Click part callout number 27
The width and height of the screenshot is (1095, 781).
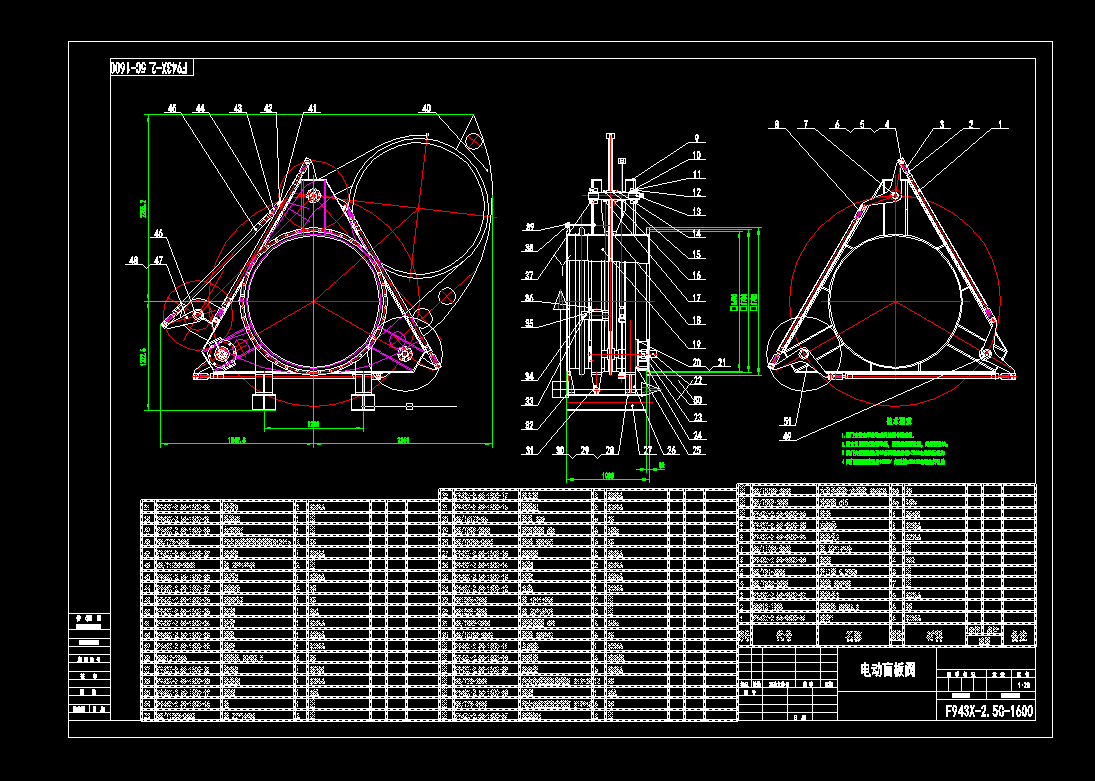[647, 451]
